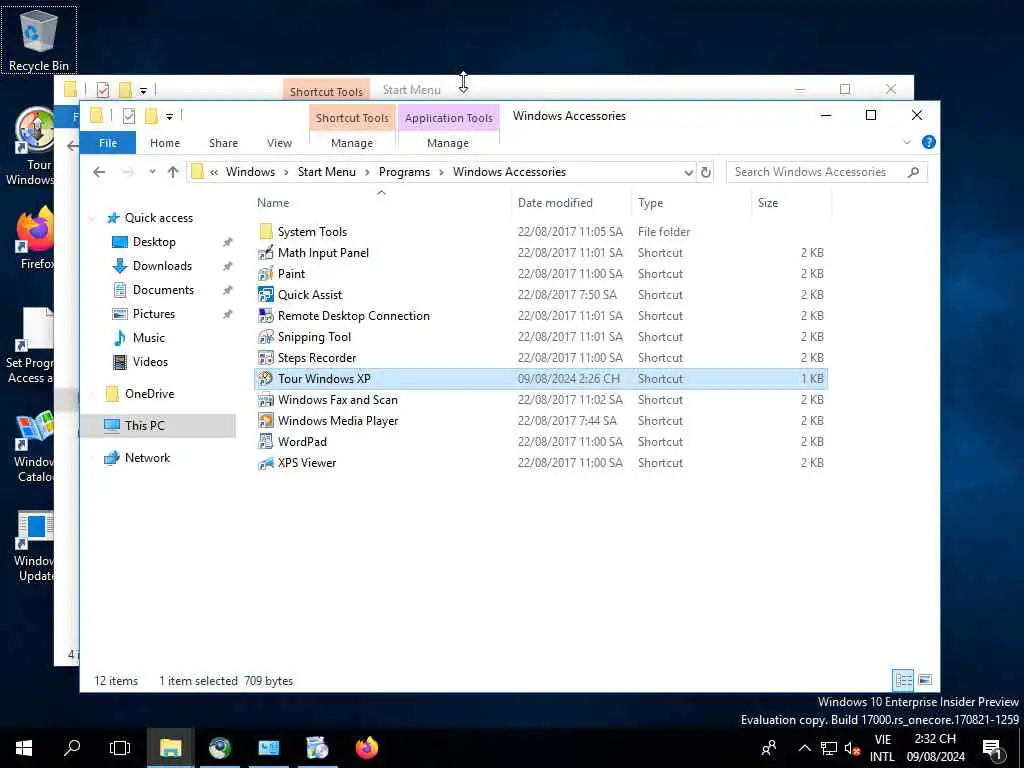Image resolution: width=1024 pixels, height=768 pixels.
Task: Click New Folder icon in quick access toolbar
Action: tap(151, 116)
